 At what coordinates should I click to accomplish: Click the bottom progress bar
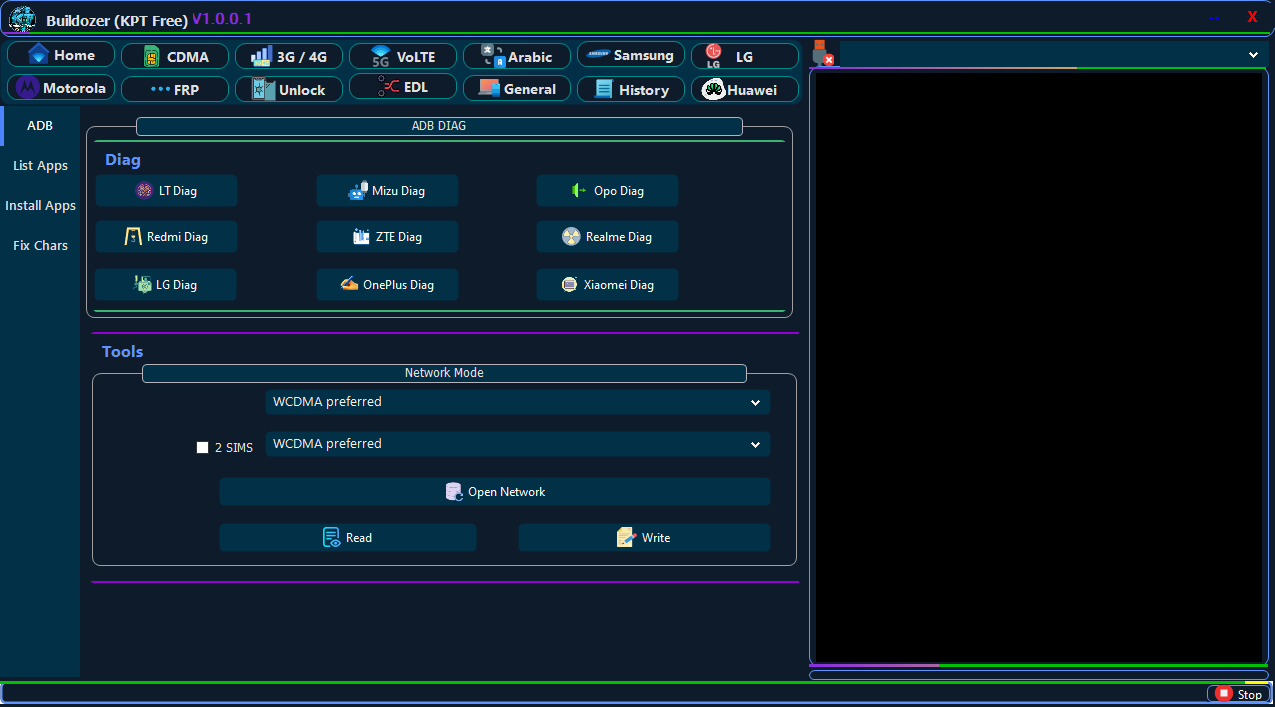click(1038, 675)
